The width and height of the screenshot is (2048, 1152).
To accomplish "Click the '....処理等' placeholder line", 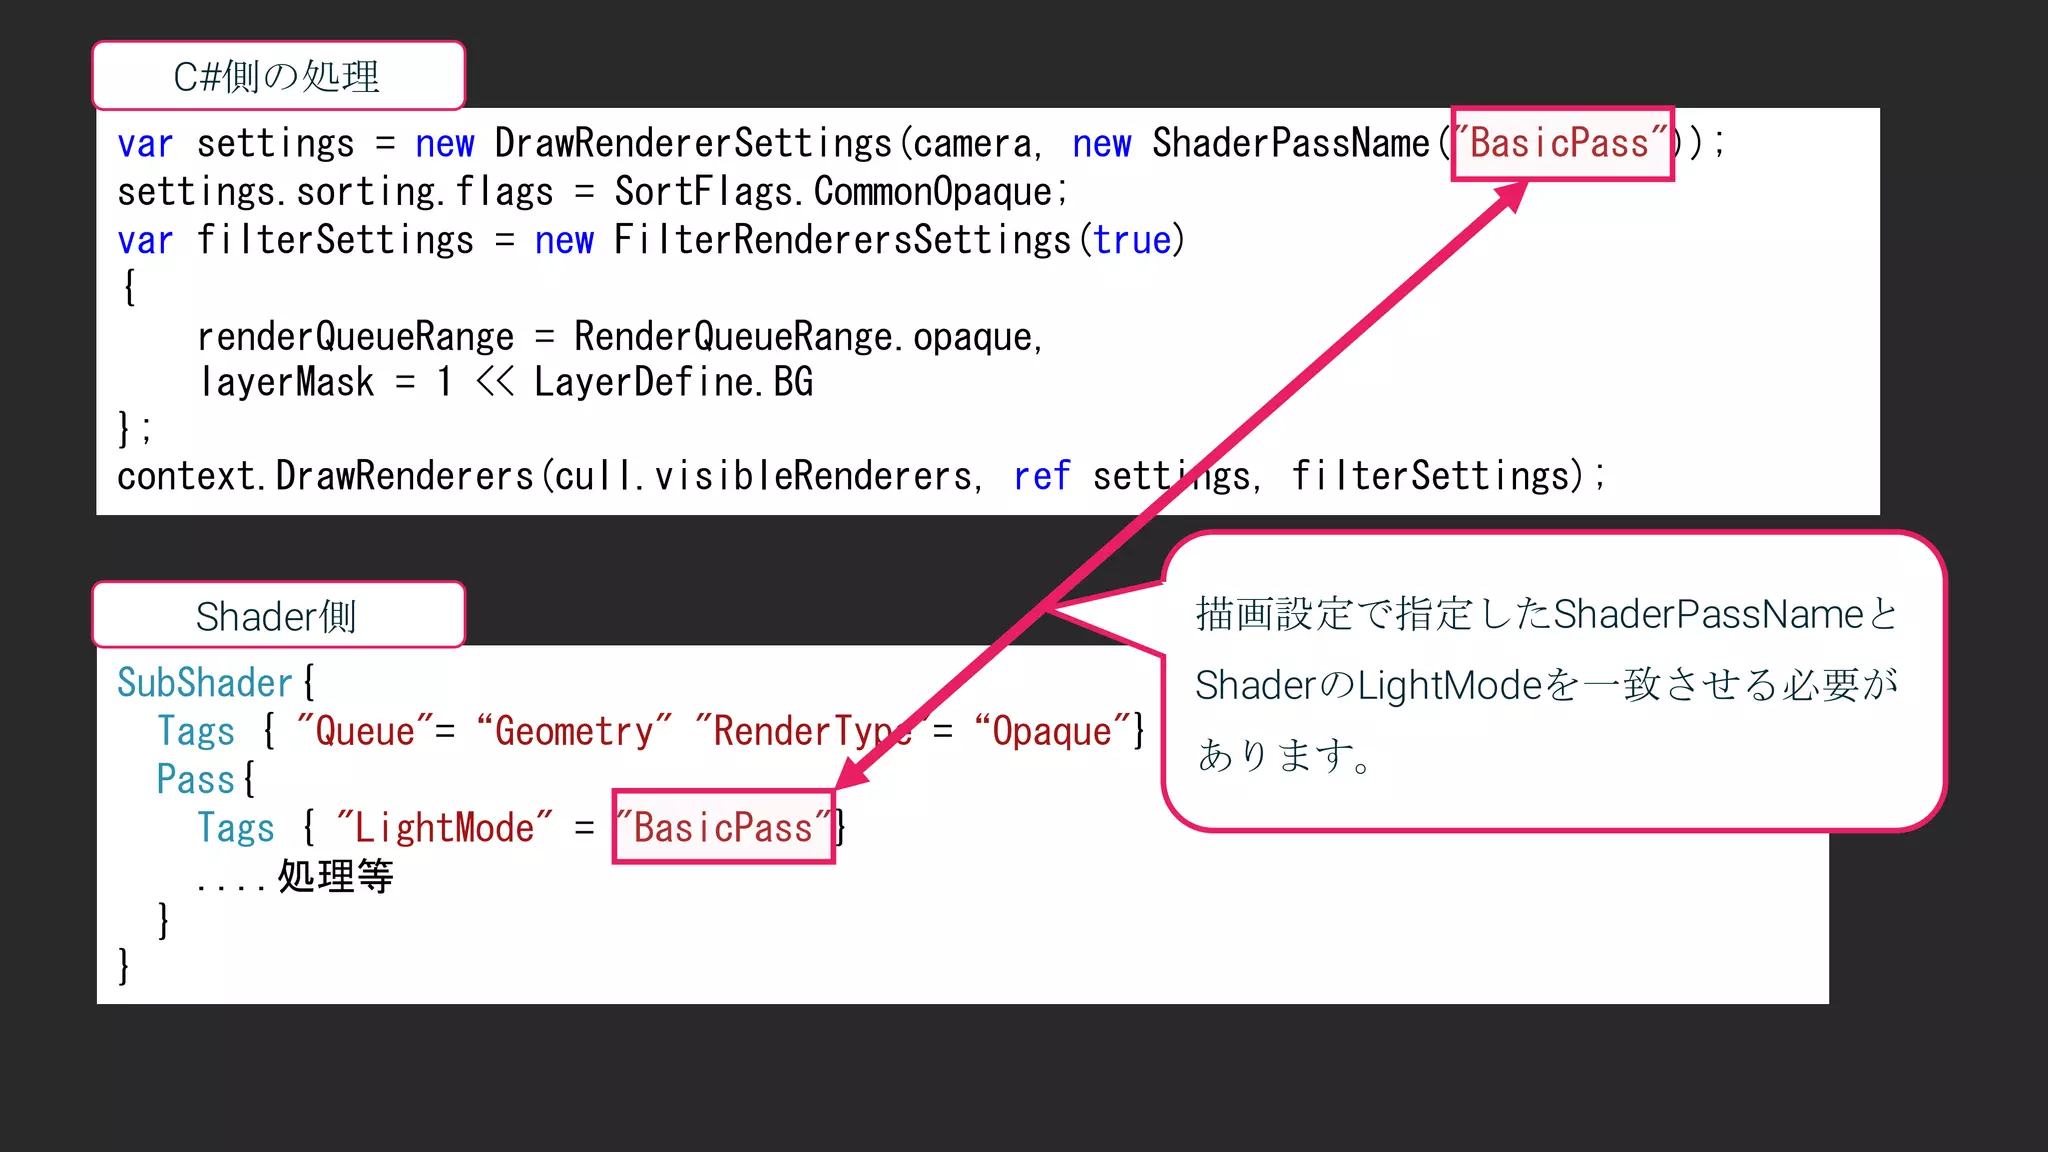I will (x=295, y=876).
